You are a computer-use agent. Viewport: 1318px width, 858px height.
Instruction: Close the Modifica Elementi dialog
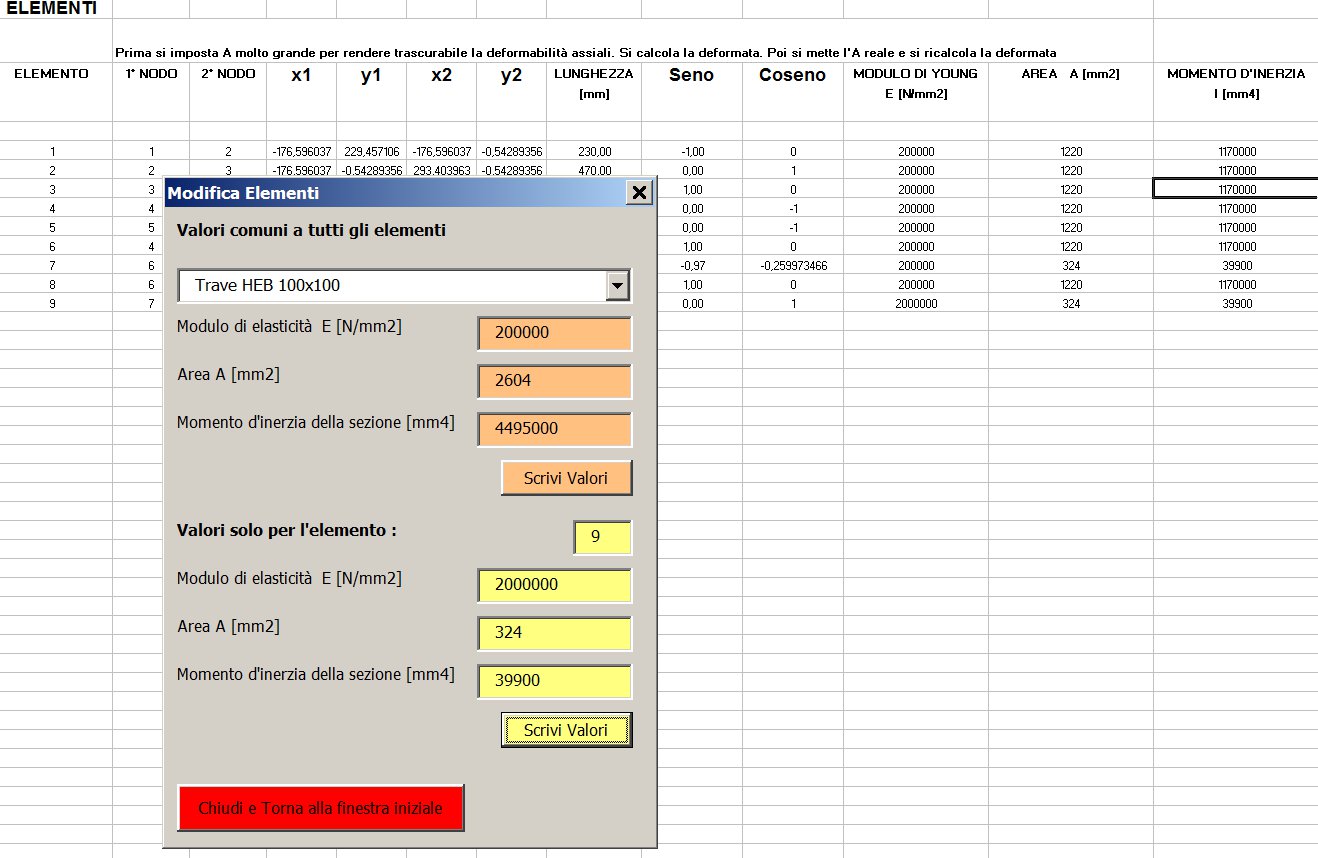coord(640,193)
